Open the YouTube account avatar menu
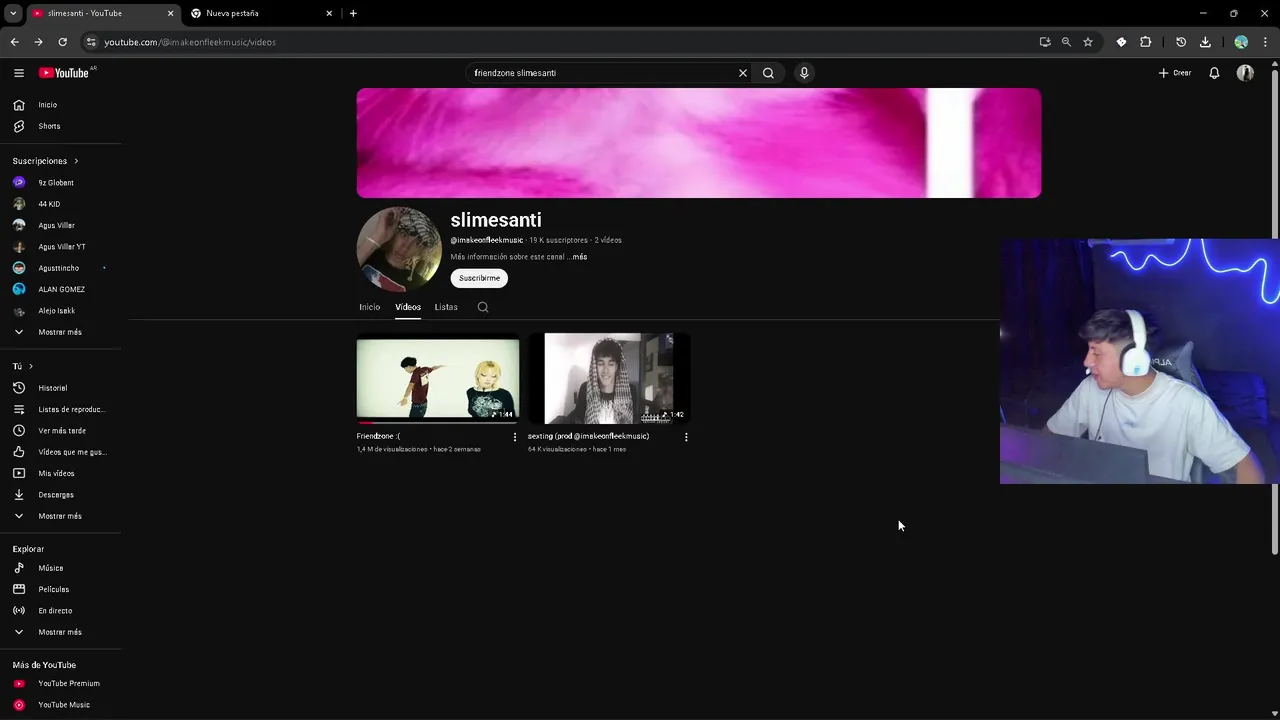This screenshot has width=1280, height=720. 1245,73
